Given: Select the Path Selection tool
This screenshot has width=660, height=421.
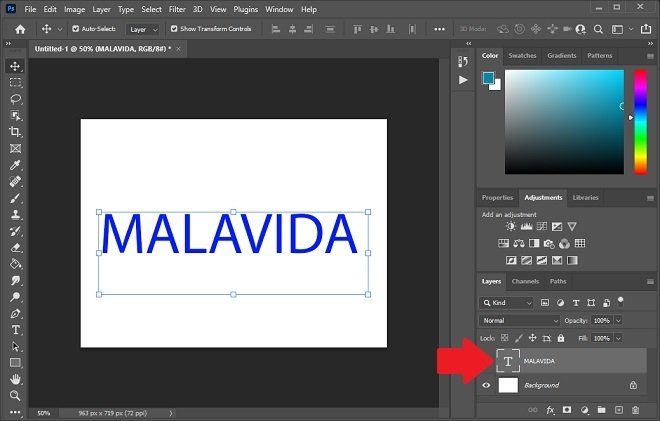Looking at the screenshot, I should click(x=15, y=346).
